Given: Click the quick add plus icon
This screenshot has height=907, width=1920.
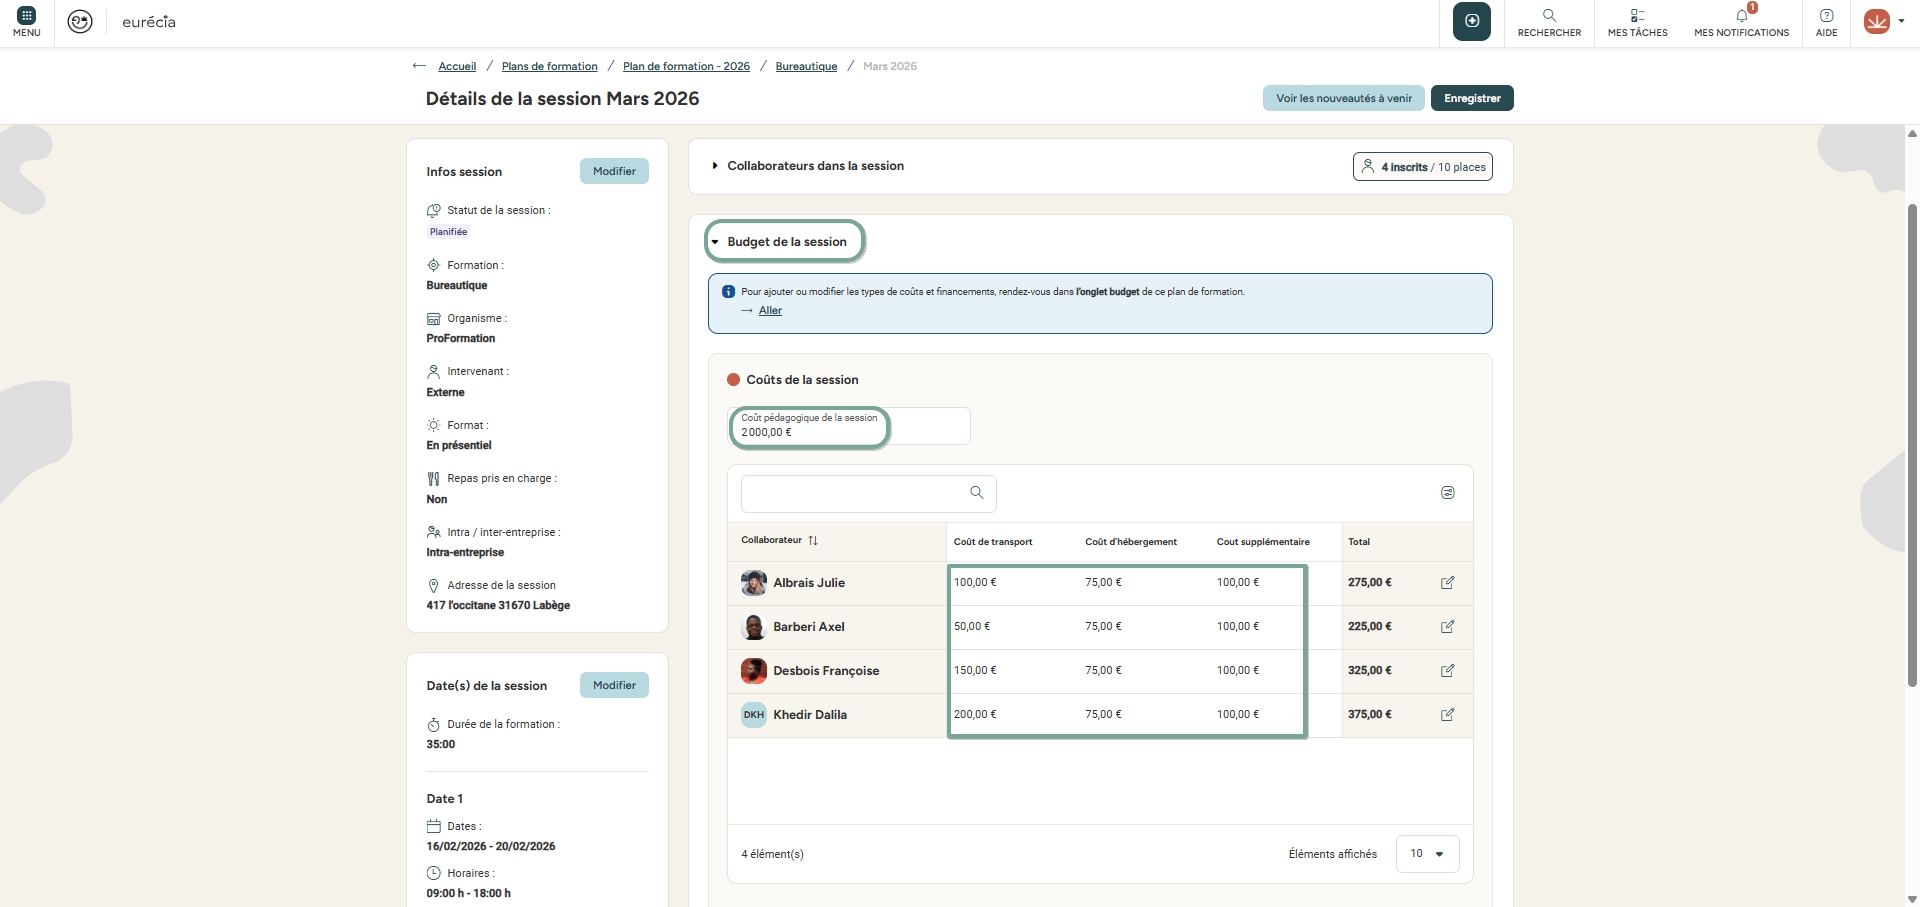Looking at the screenshot, I should pyautogui.click(x=1471, y=21).
